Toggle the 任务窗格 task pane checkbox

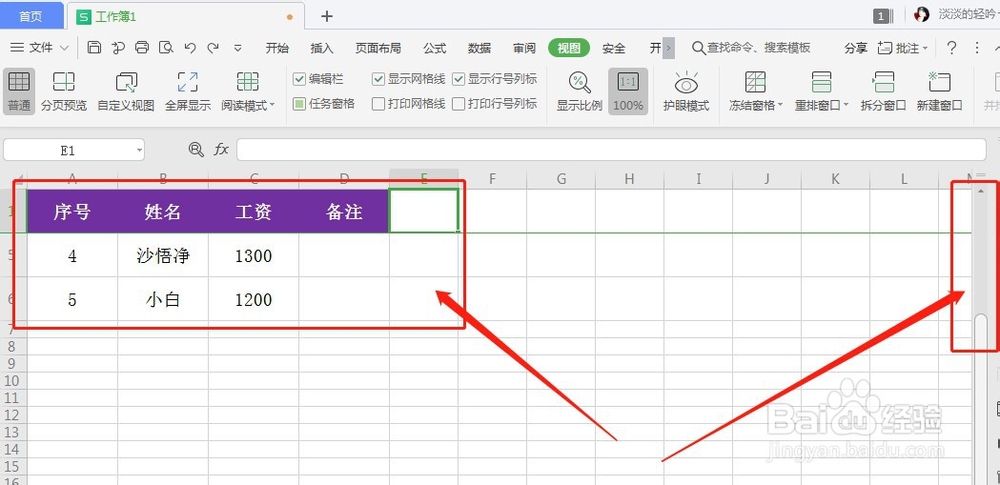tap(298, 103)
